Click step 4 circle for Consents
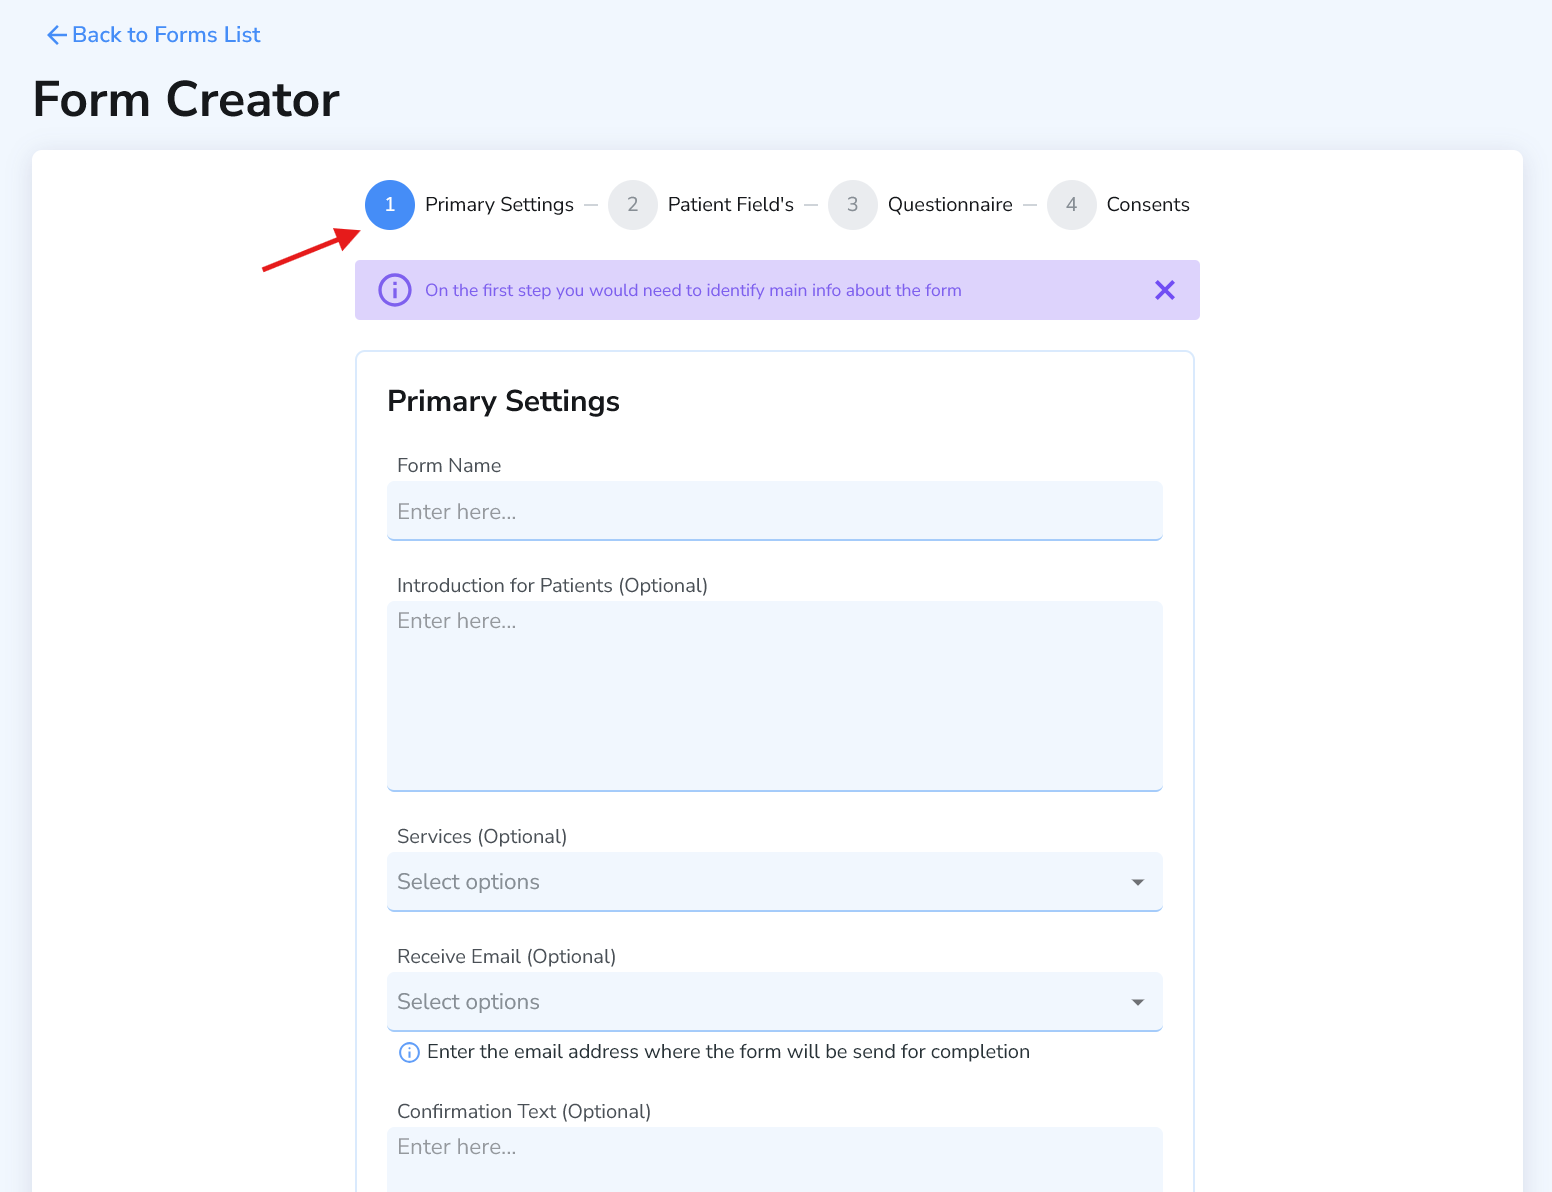Image resolution: width=1552 pixels, height=1192 pixels. coord(1071,204)
